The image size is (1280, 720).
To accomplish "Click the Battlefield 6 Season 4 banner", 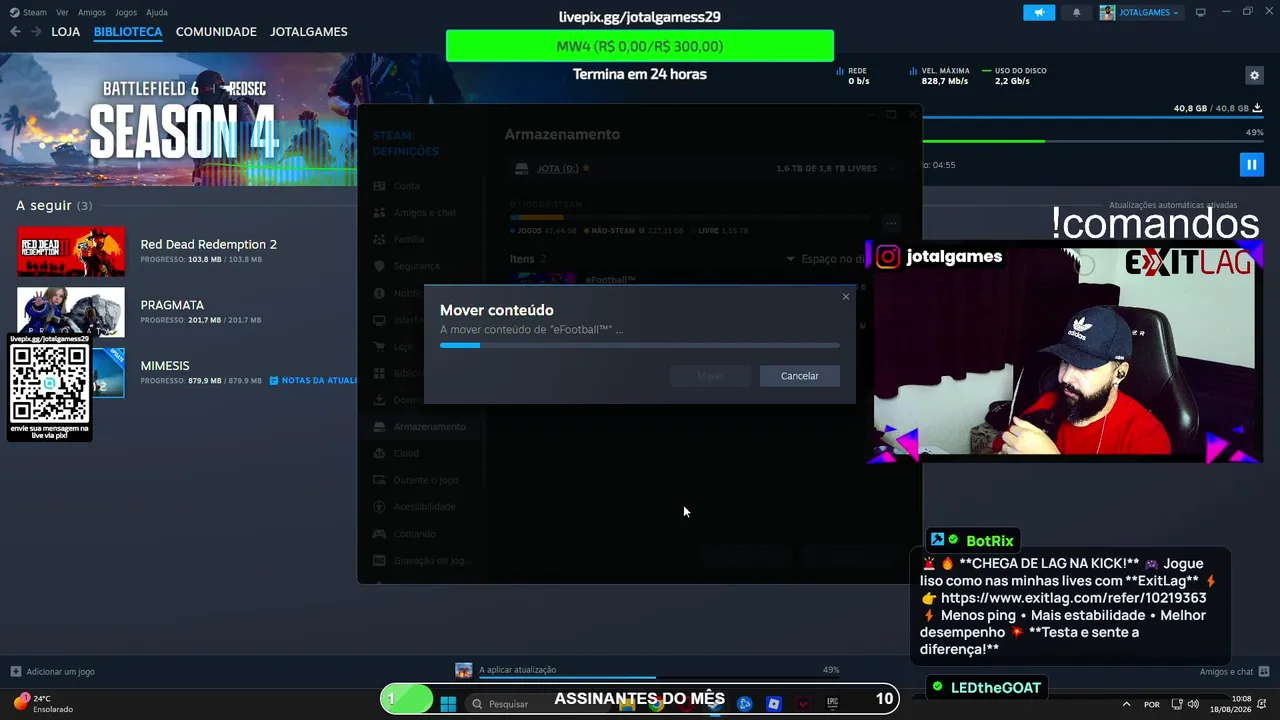I will 178,119.
